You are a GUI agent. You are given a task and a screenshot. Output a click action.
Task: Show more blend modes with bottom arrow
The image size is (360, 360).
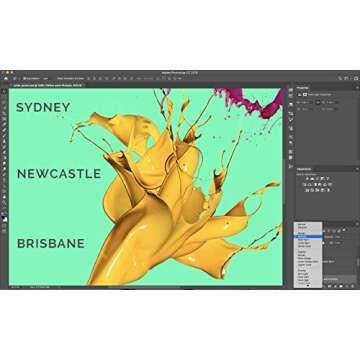tap(308, 286)
